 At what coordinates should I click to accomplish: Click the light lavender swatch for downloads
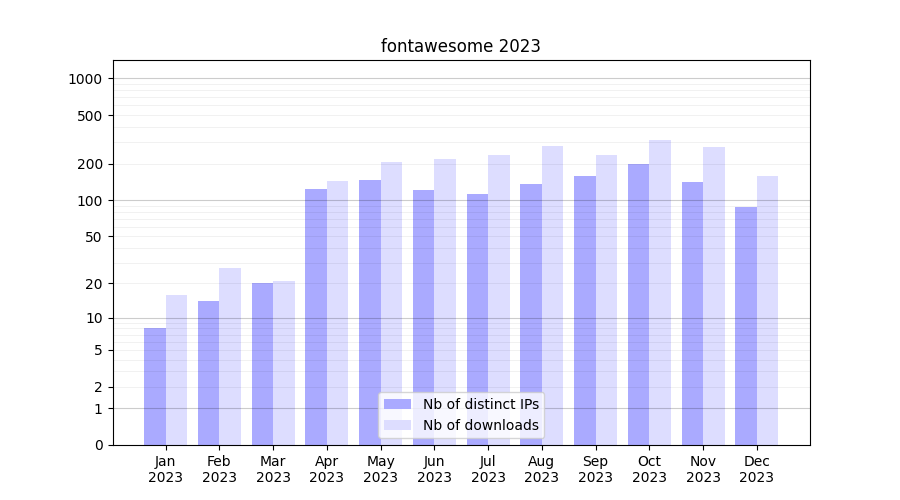pyautogui.click(x=397, y=425)
